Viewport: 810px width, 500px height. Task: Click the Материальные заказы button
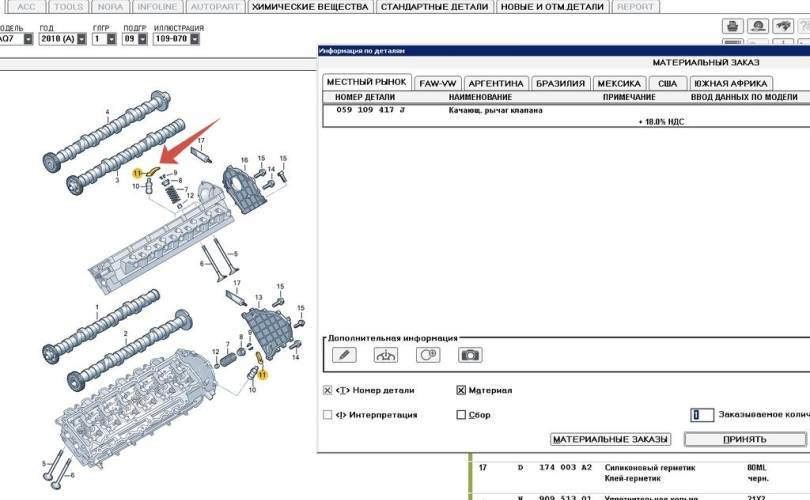(x=610, y=439)
